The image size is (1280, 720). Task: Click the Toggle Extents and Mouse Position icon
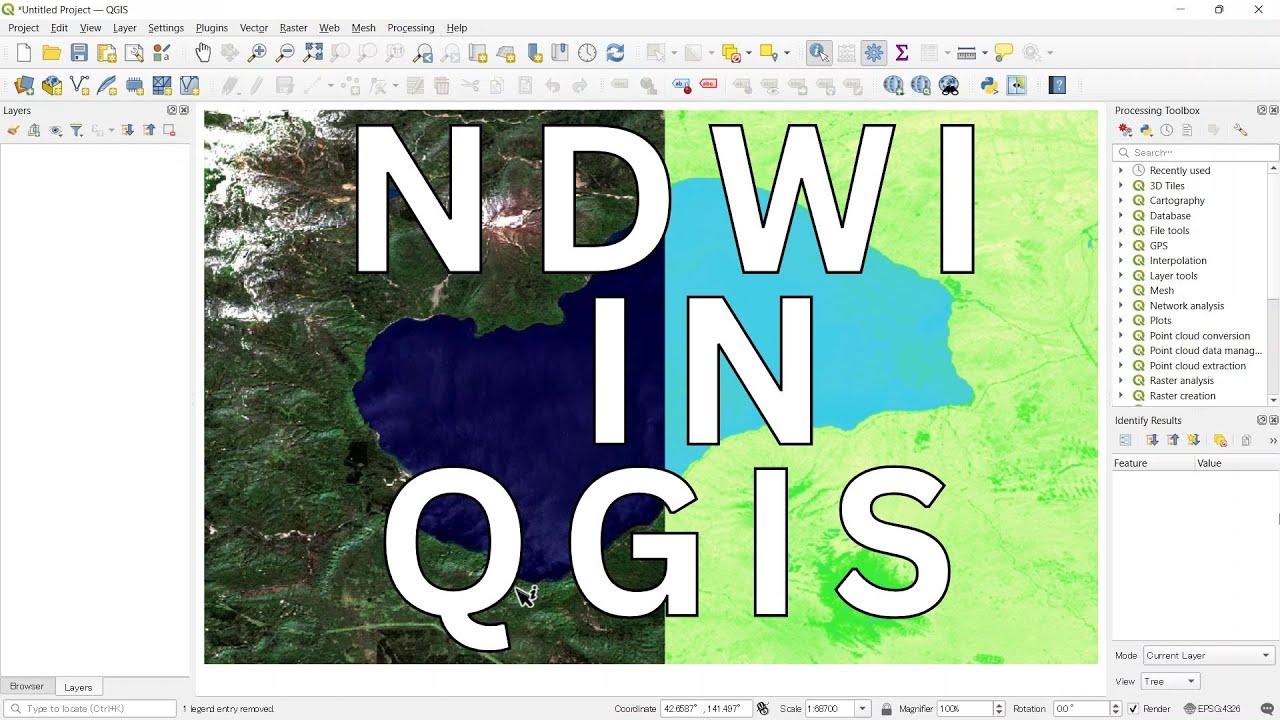pos(763,709)
